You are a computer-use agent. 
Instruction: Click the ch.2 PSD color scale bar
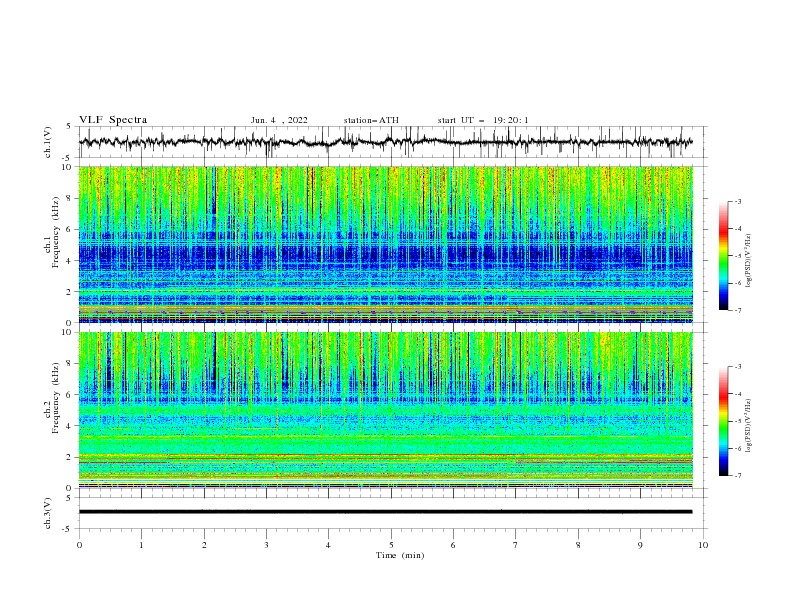[x=723, y=421]
